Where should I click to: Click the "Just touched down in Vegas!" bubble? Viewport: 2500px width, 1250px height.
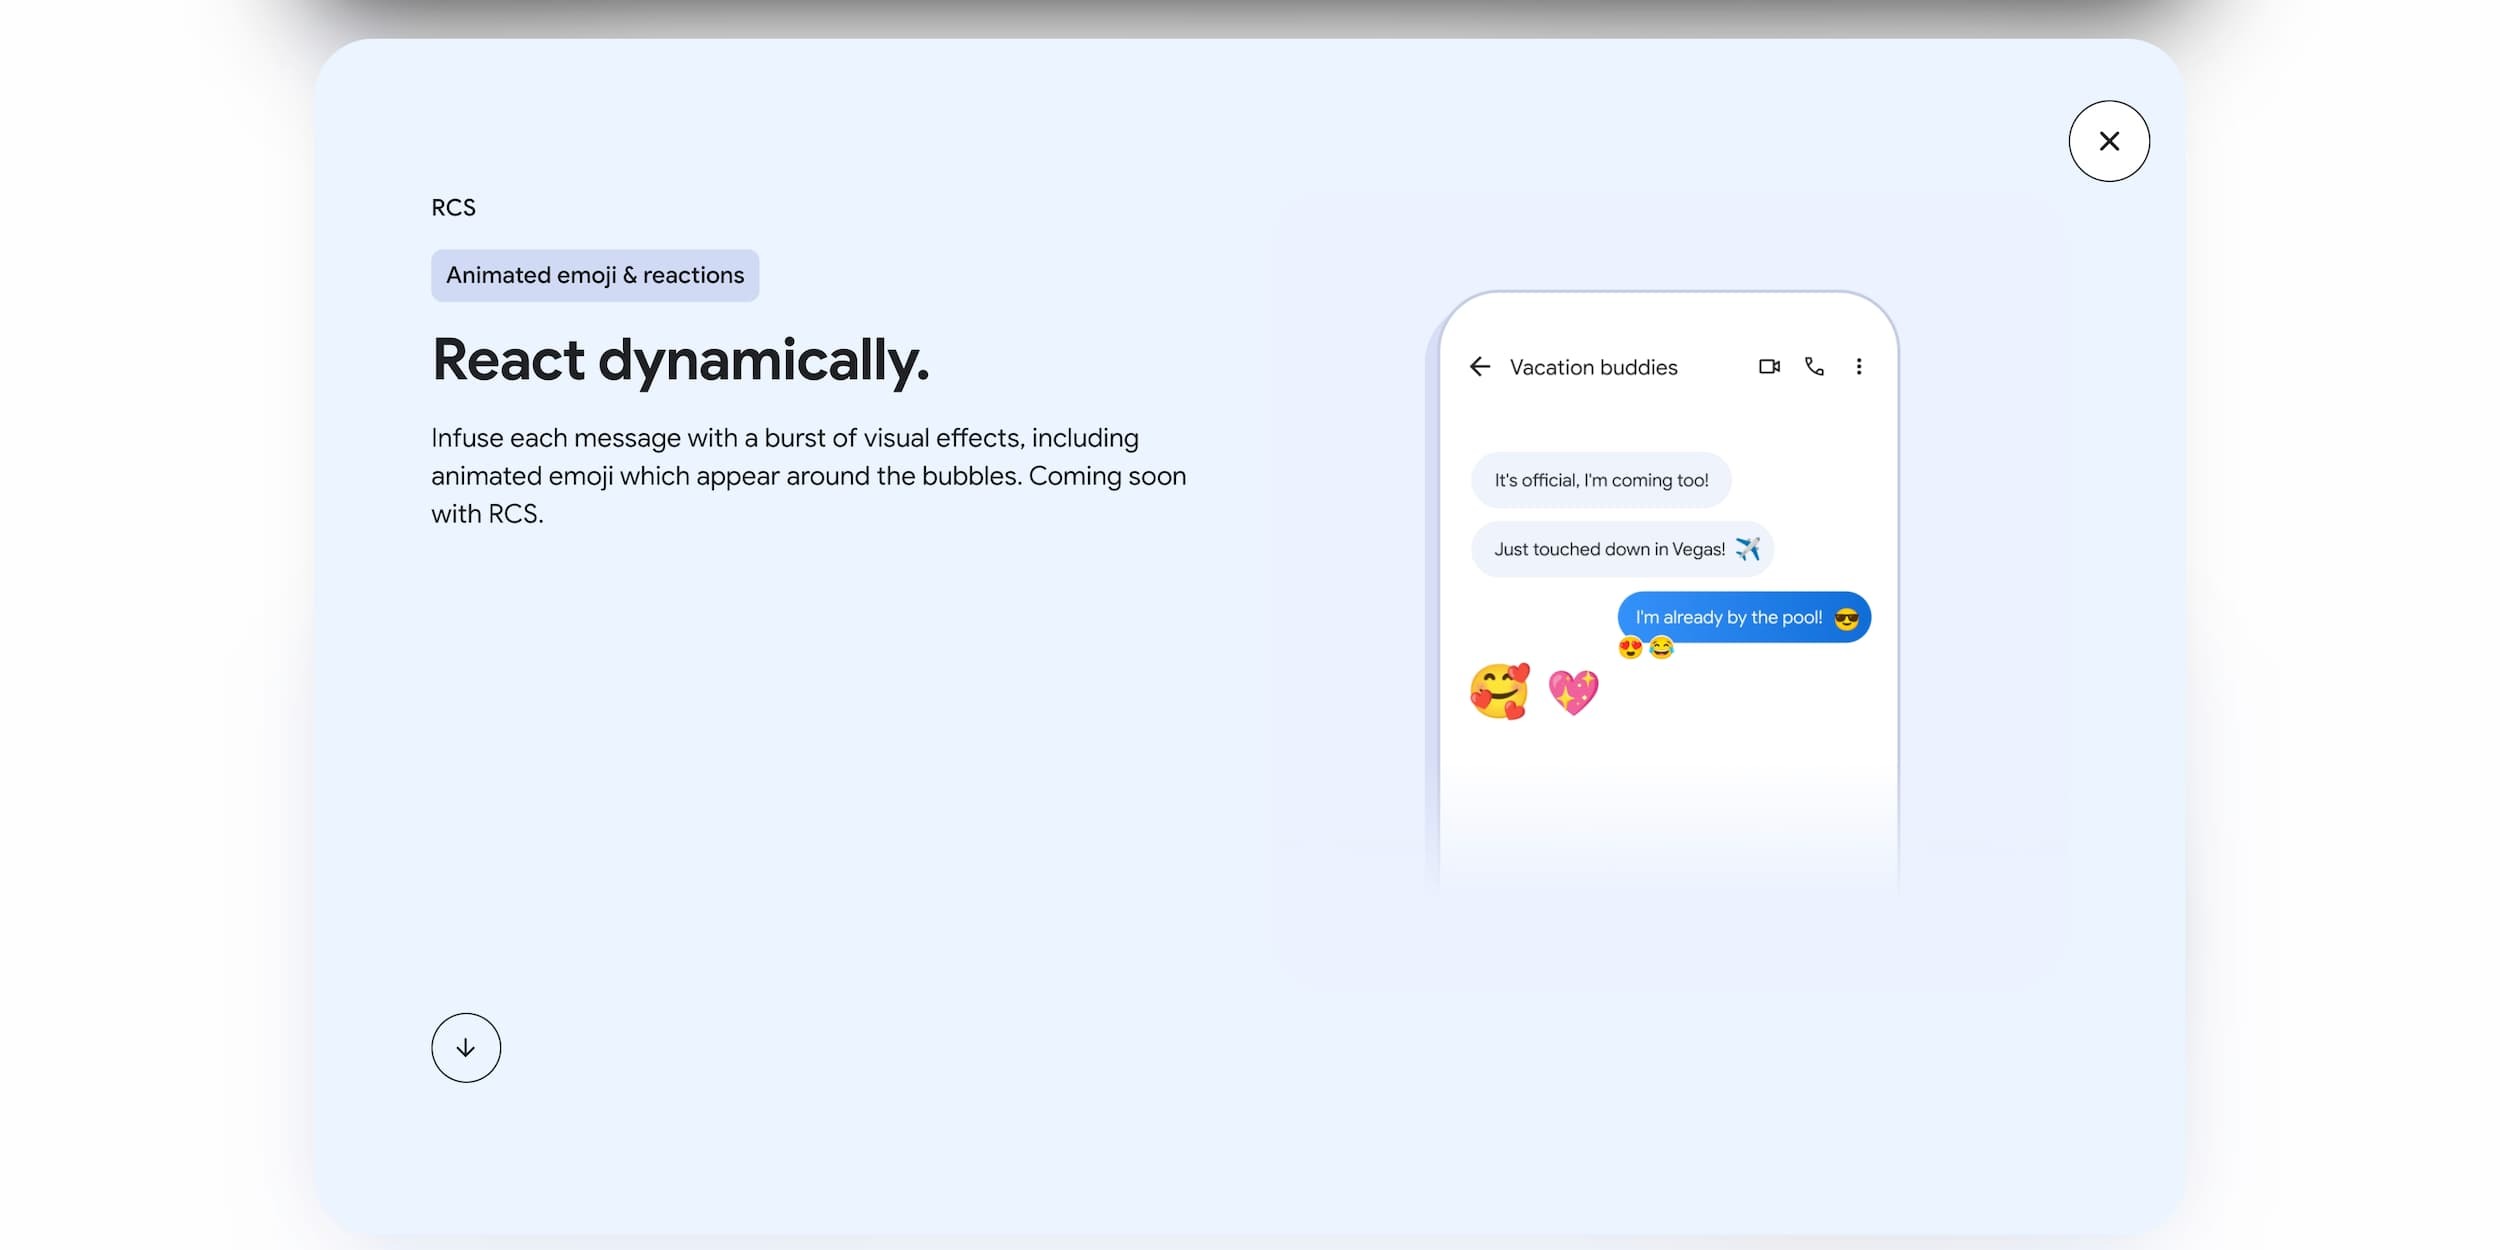[1608, 549]
